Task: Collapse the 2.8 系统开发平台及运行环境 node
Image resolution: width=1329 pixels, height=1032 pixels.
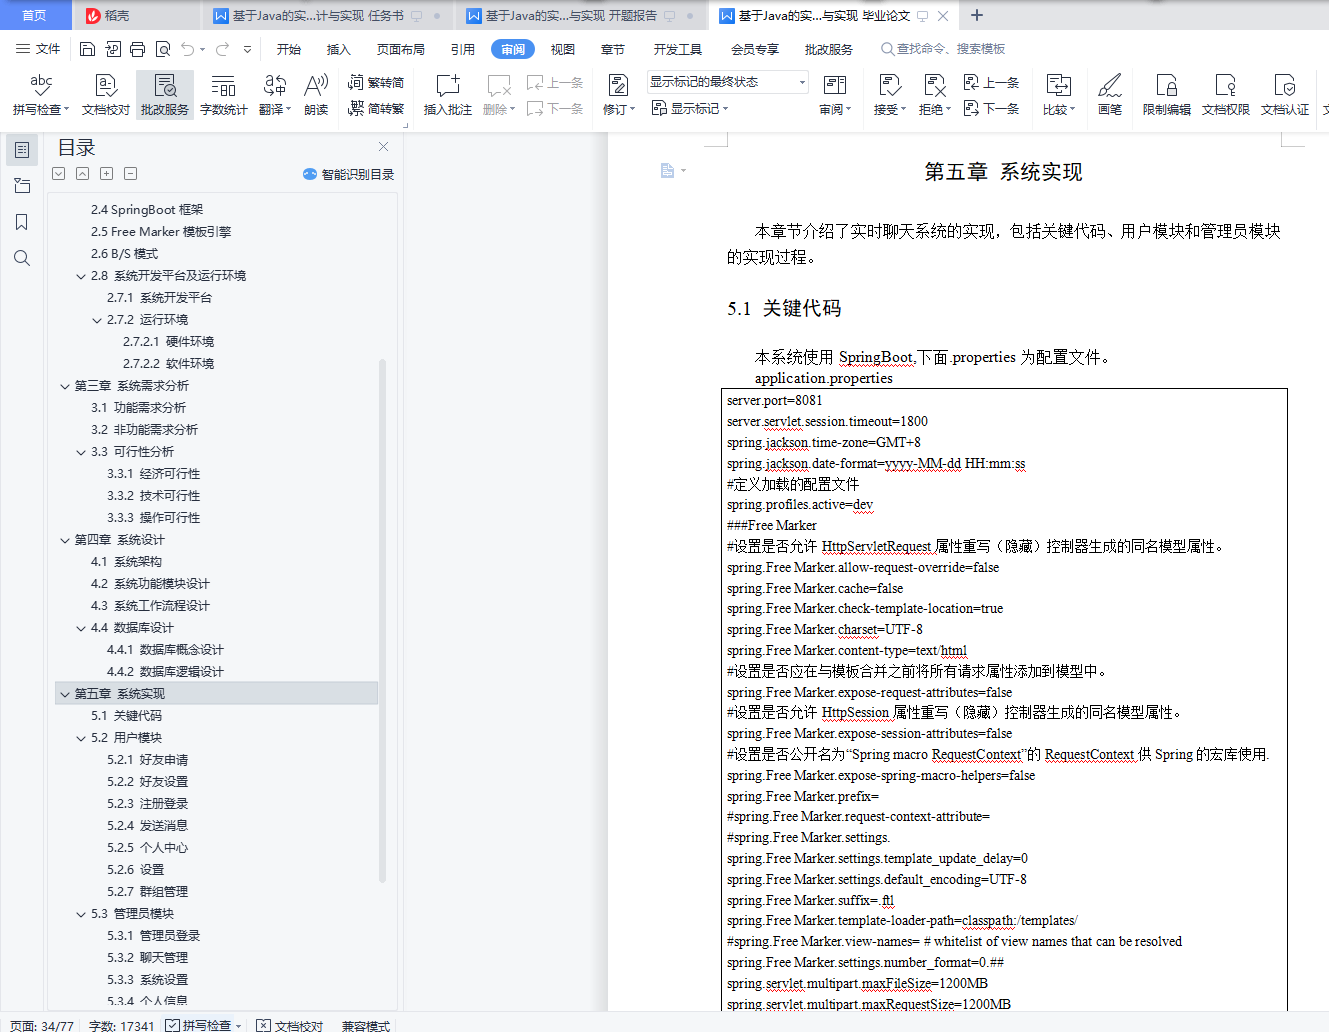Action: [x=81, y=276]
